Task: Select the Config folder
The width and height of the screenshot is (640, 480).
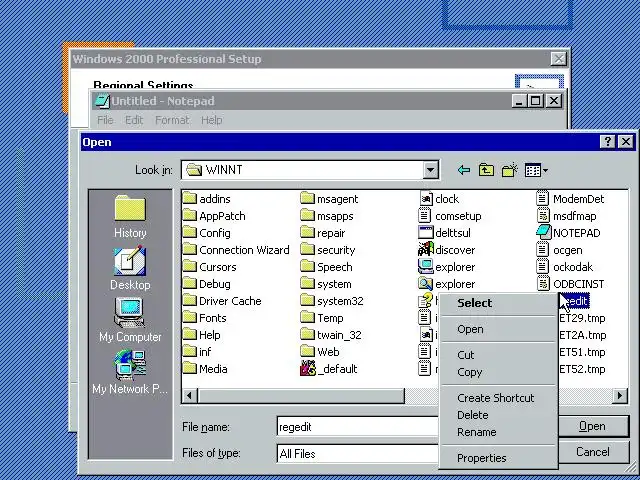Action: click(x=207, y=233)
